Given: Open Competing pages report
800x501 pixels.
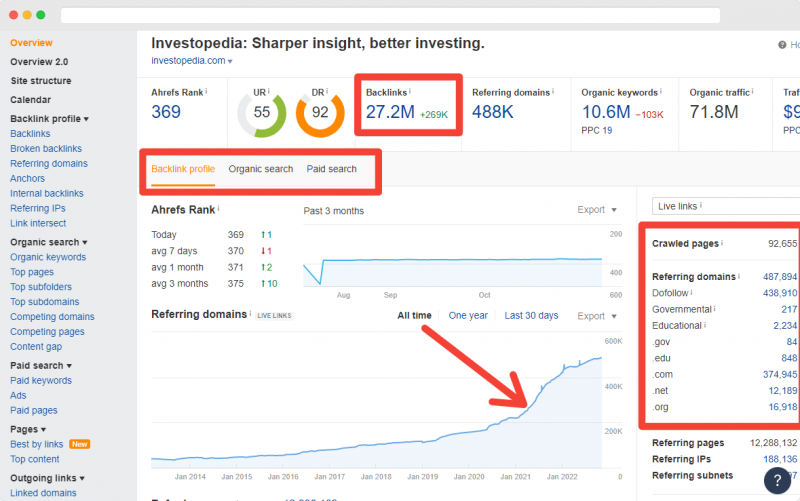Looking at the screenshot, I should (x=47, y=332).
